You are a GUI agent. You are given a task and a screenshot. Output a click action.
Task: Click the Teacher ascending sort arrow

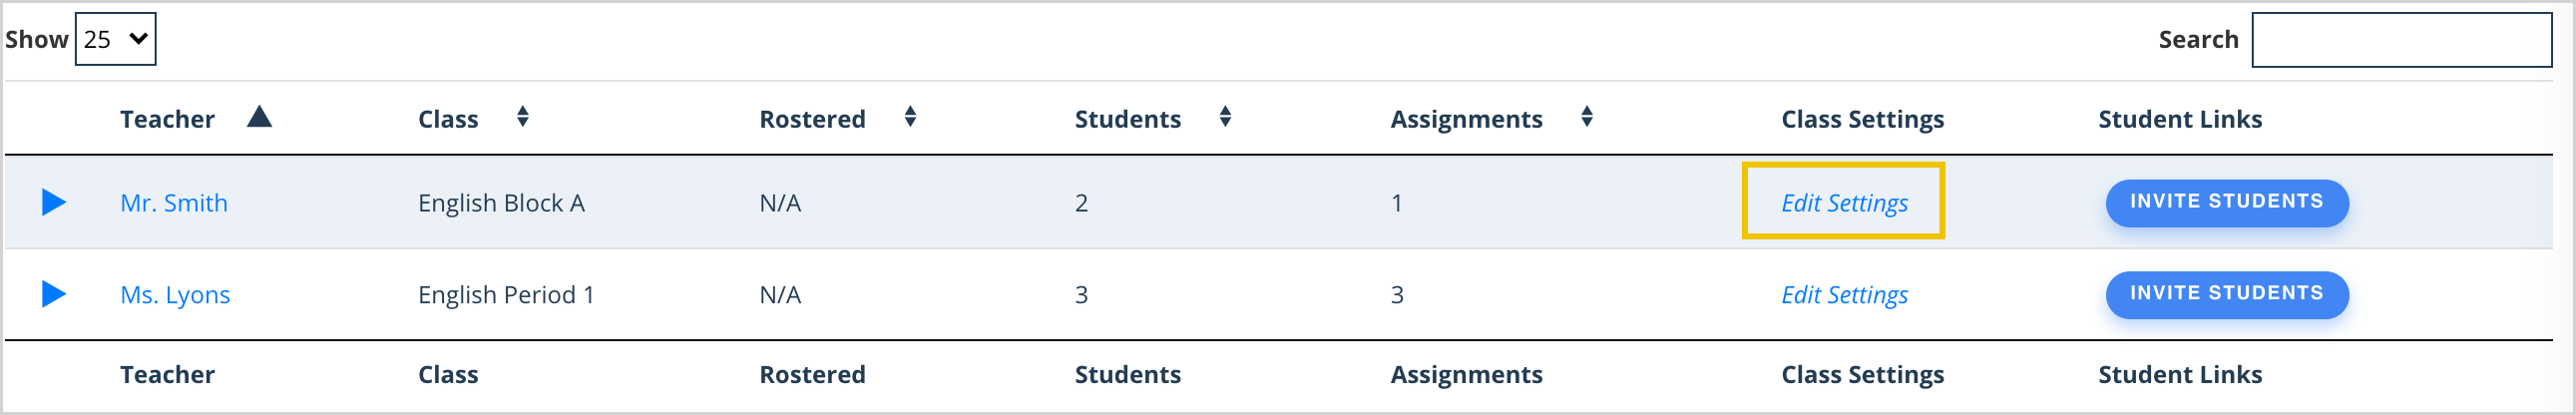(x=260, y=117)
